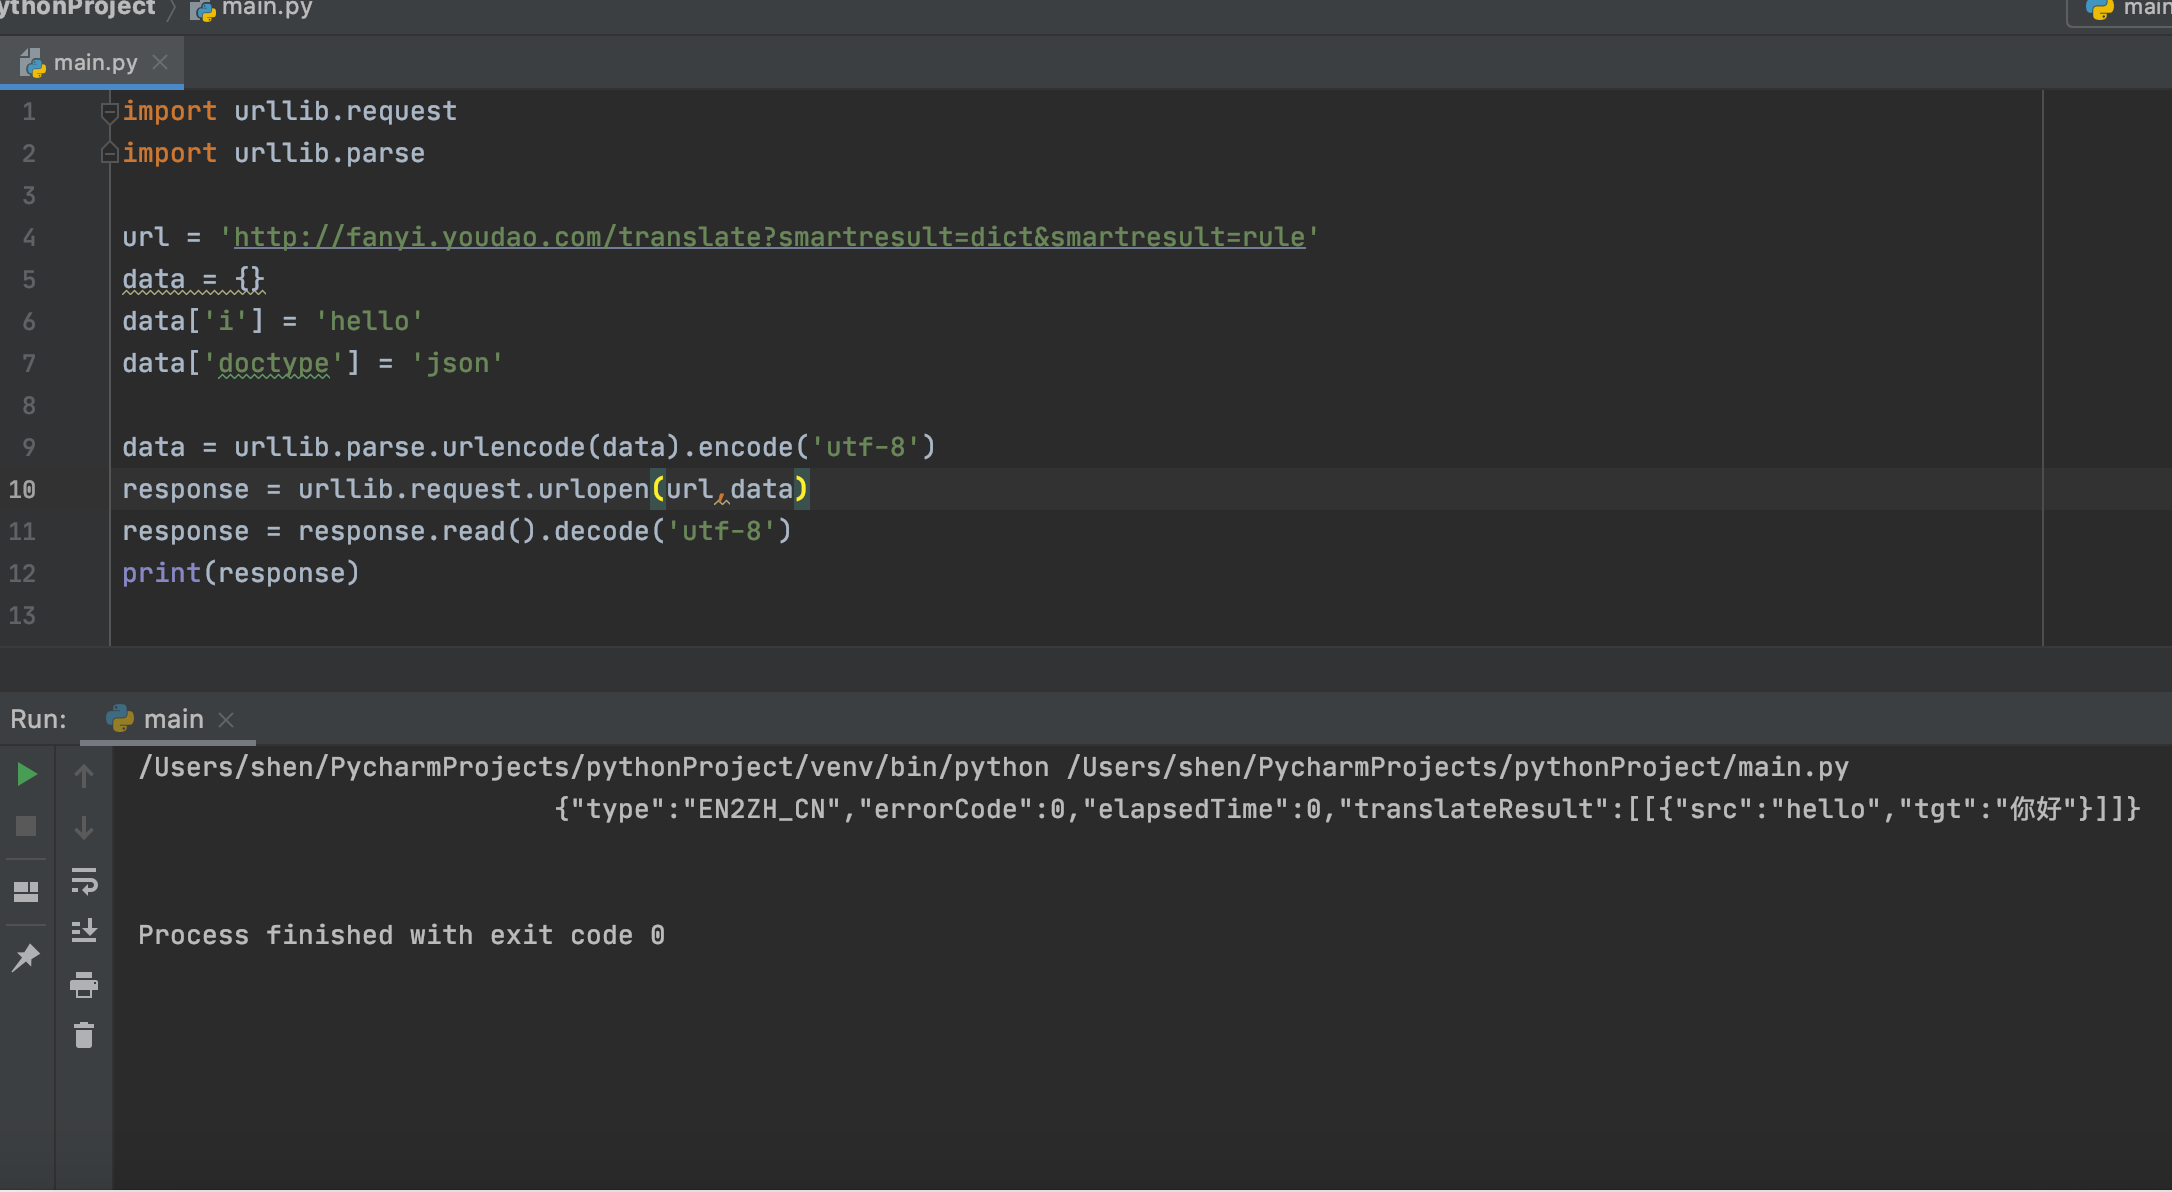This screenshot has width=2172, height=1192.
Task: Close the main.py editor tab
Action: [160, 63]
